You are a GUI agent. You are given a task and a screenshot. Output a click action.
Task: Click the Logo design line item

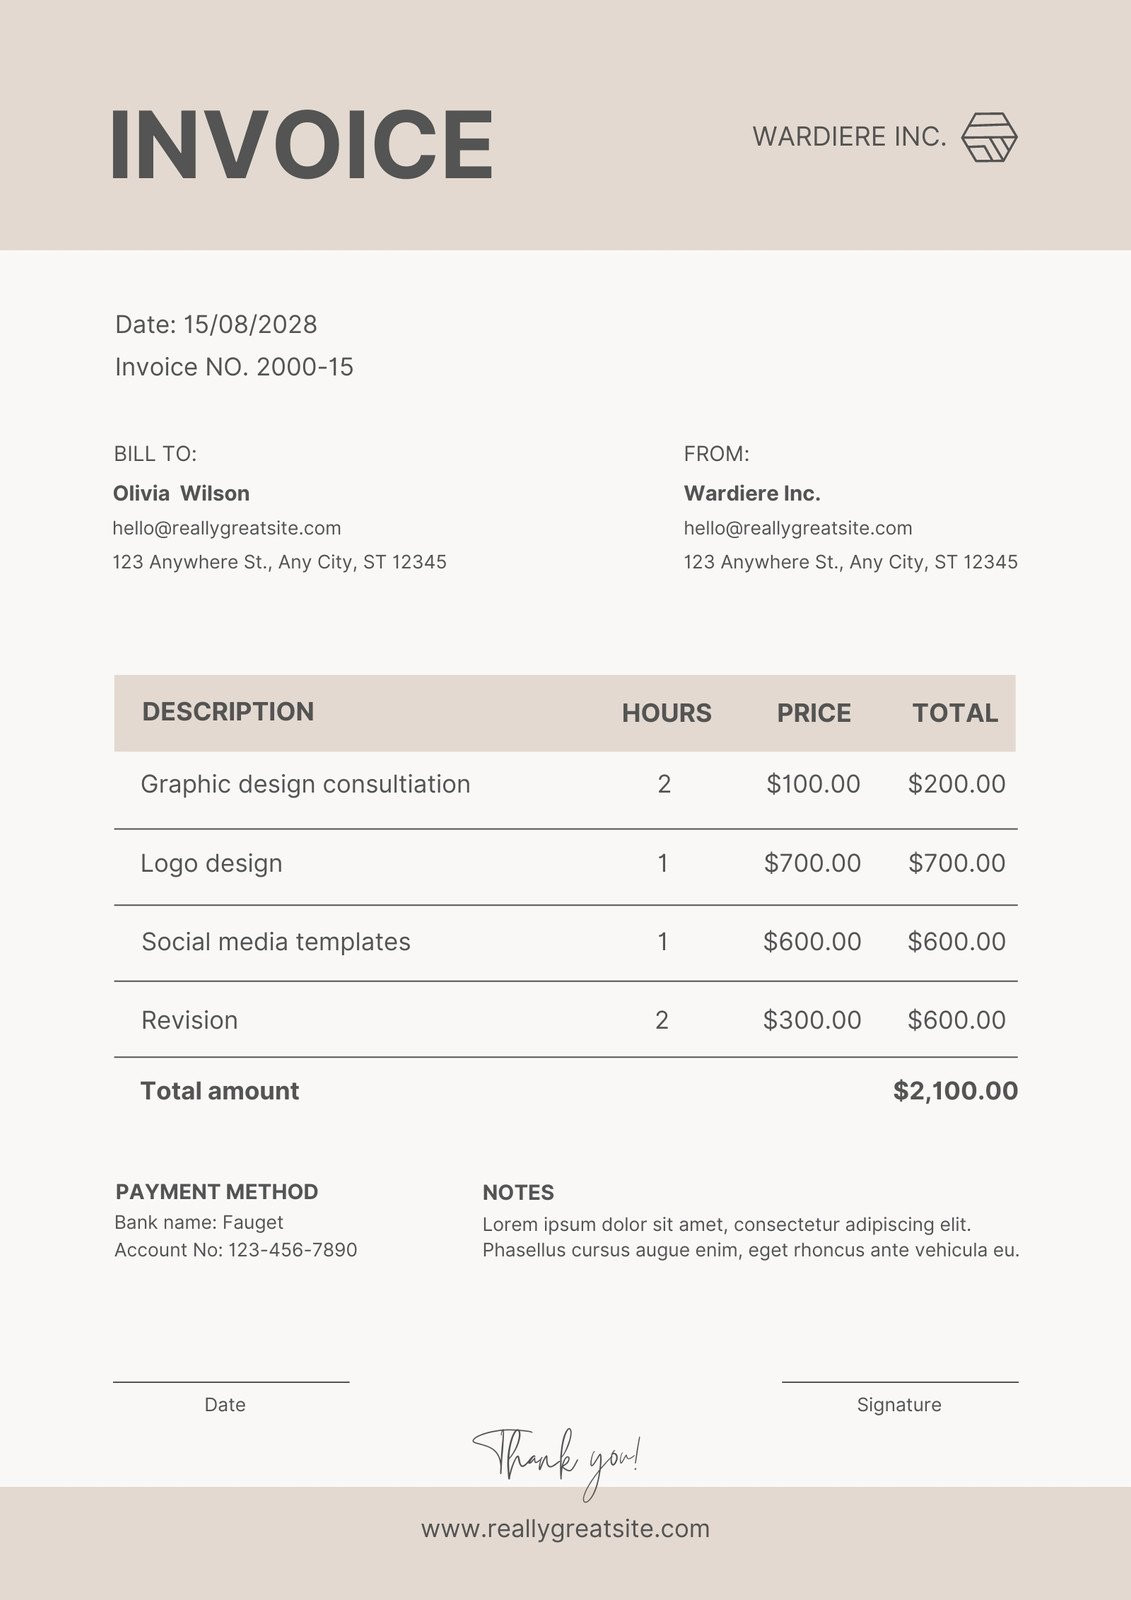(x=211, y=863)
